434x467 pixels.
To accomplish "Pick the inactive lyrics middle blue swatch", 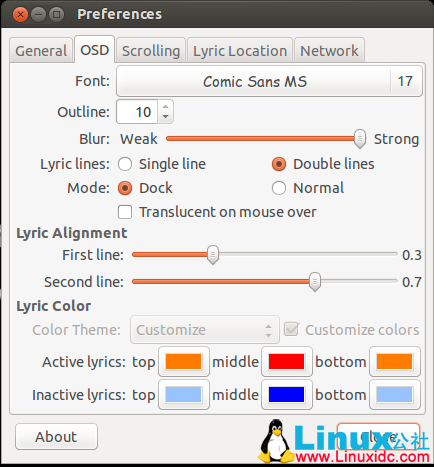I will coord(287,395).
